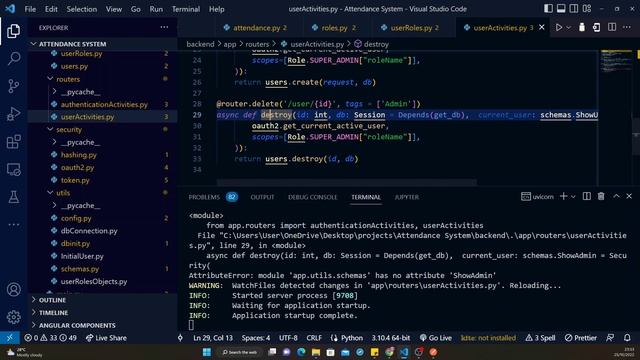Open run options dropdown arrow
The width and height of the screenshot is (640, 360).
point(568,27)
